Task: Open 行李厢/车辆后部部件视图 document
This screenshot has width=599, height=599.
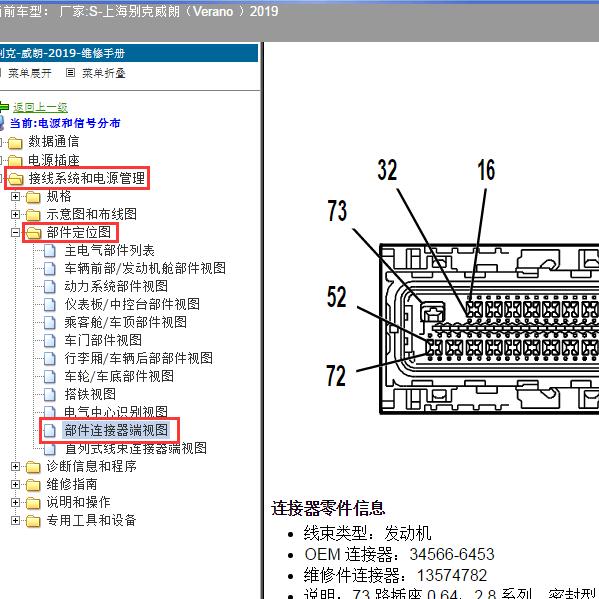Action: pos(139,358)
